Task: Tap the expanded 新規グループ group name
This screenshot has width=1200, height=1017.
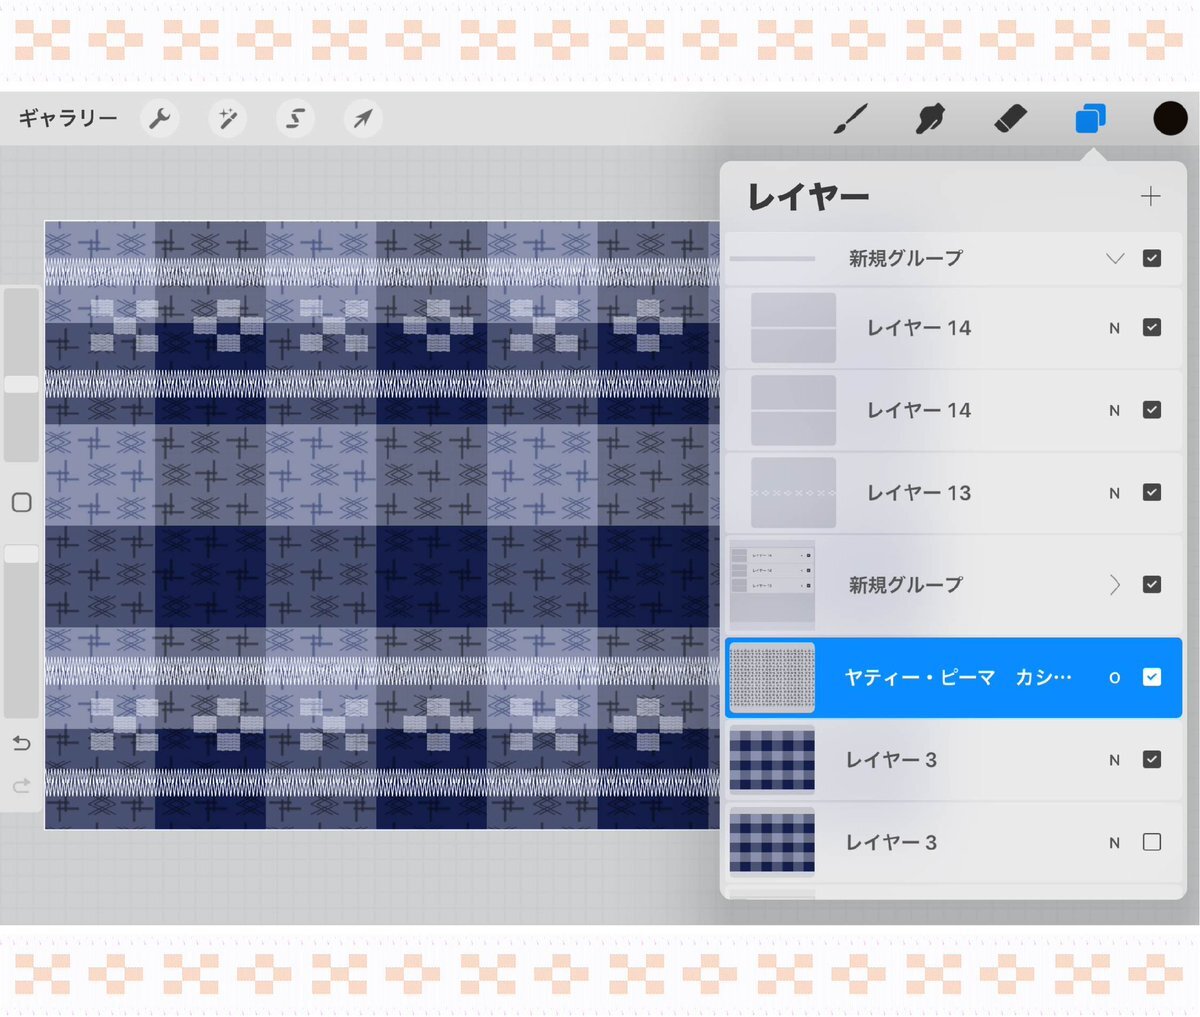Action: pos(906,259)
